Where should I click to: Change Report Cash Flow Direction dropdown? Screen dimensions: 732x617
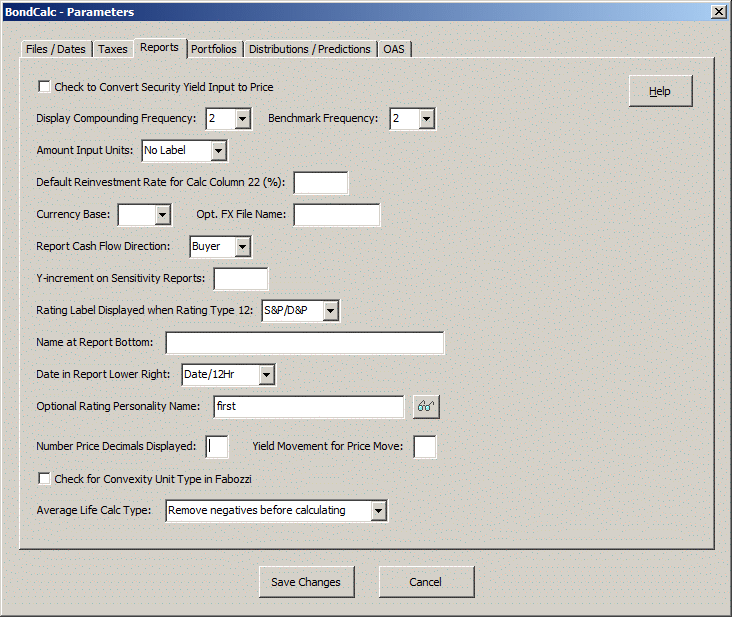[241, 246]
